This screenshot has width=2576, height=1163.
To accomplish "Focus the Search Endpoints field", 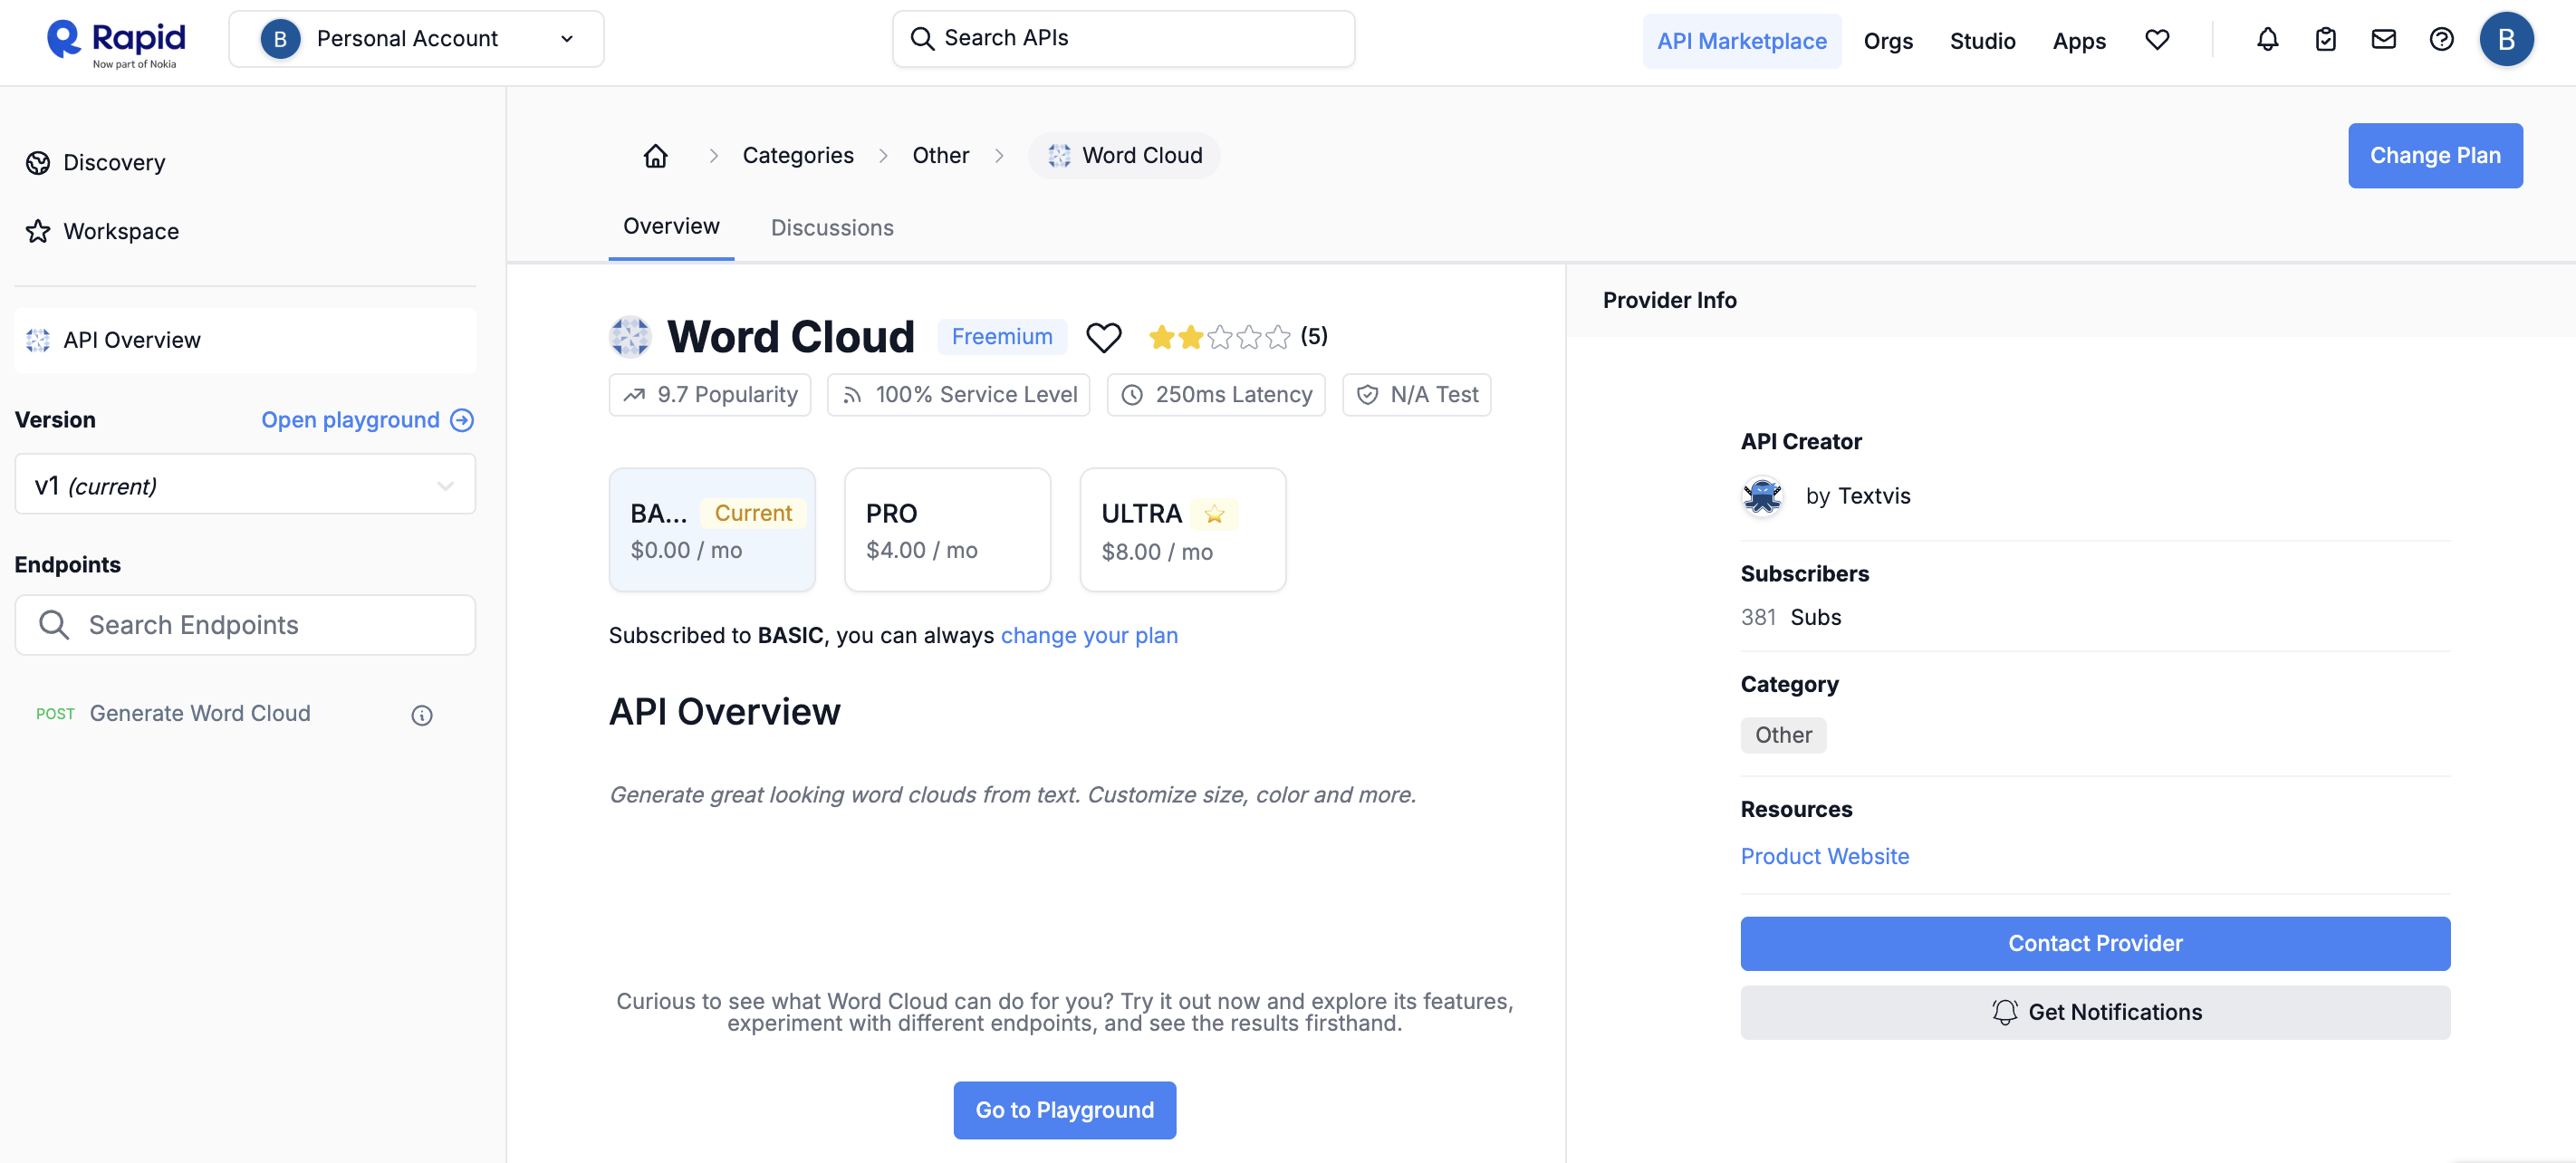I will coord(245,625).
